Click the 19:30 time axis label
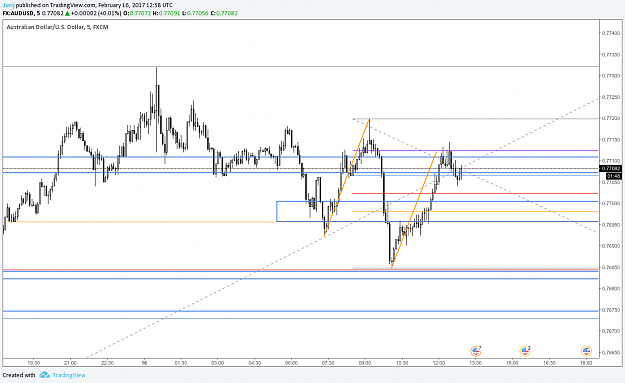This screenshot has width=625, height=383. coord(34,363)
